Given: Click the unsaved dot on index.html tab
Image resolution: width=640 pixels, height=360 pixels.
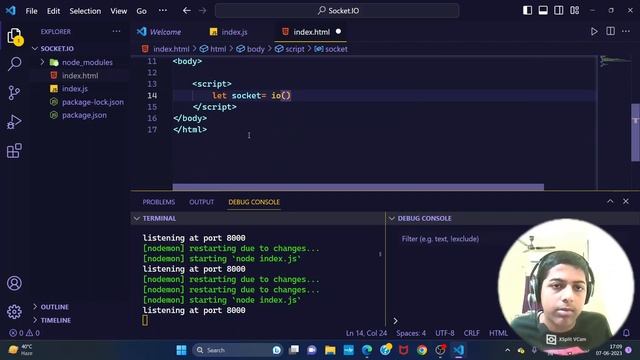Looking at the screenshot, I should (338, 31).
